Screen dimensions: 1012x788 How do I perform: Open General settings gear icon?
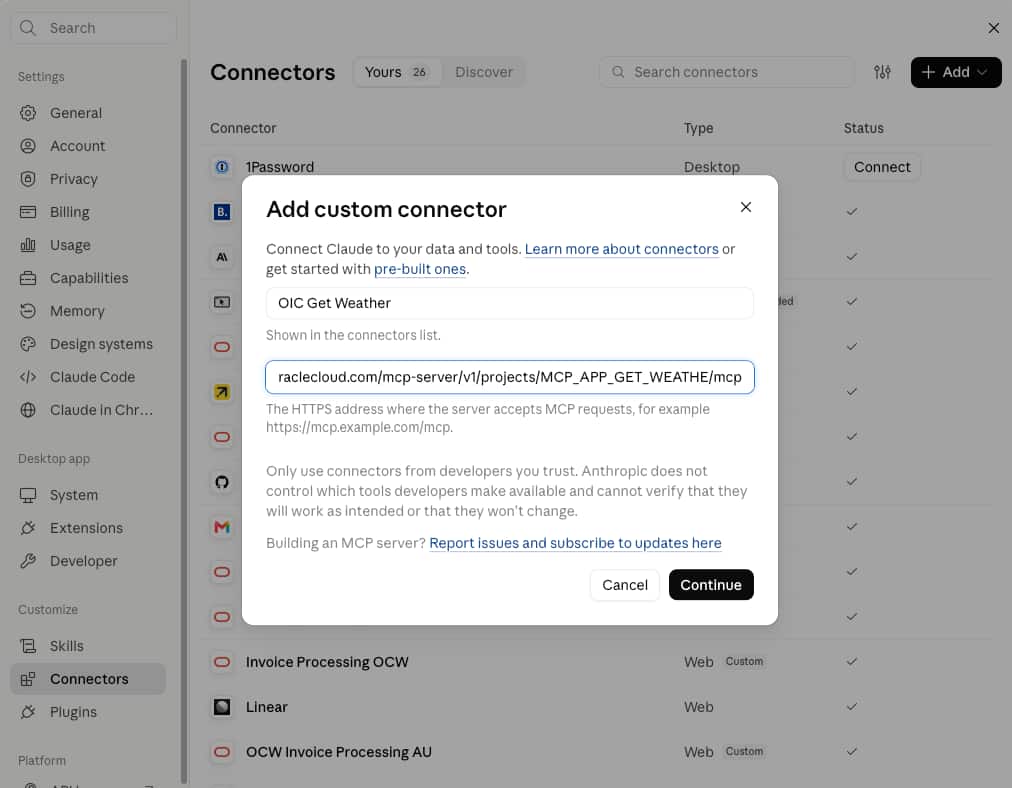click(28, 113)
